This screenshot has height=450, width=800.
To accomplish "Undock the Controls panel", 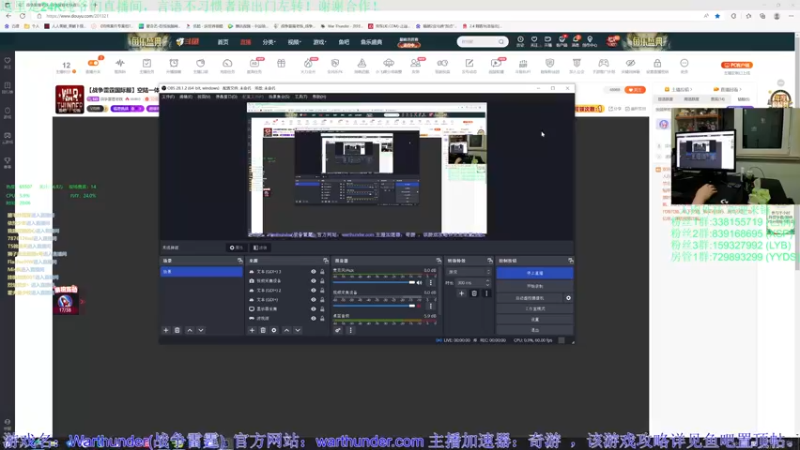I will 570,261.
